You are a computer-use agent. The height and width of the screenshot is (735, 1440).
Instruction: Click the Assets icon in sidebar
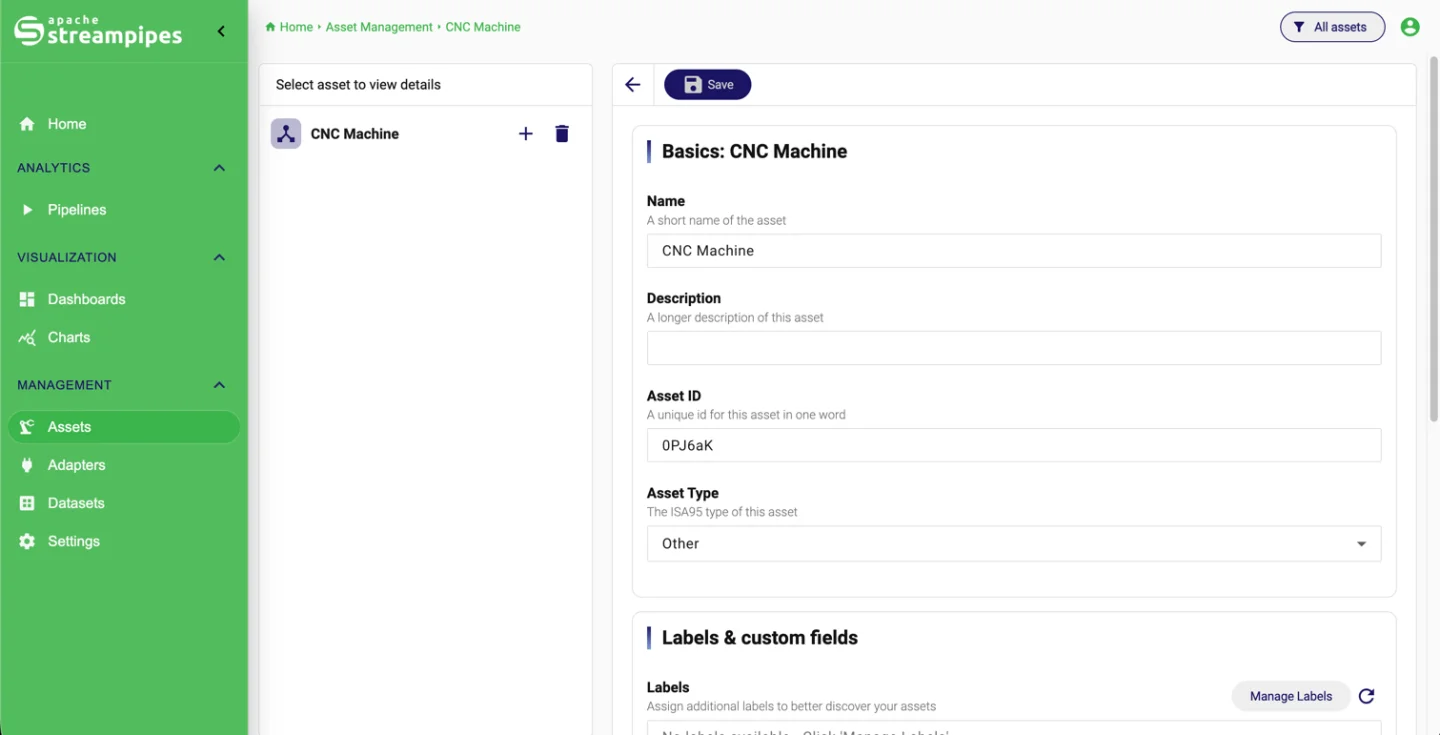click(x=27, y=427)
